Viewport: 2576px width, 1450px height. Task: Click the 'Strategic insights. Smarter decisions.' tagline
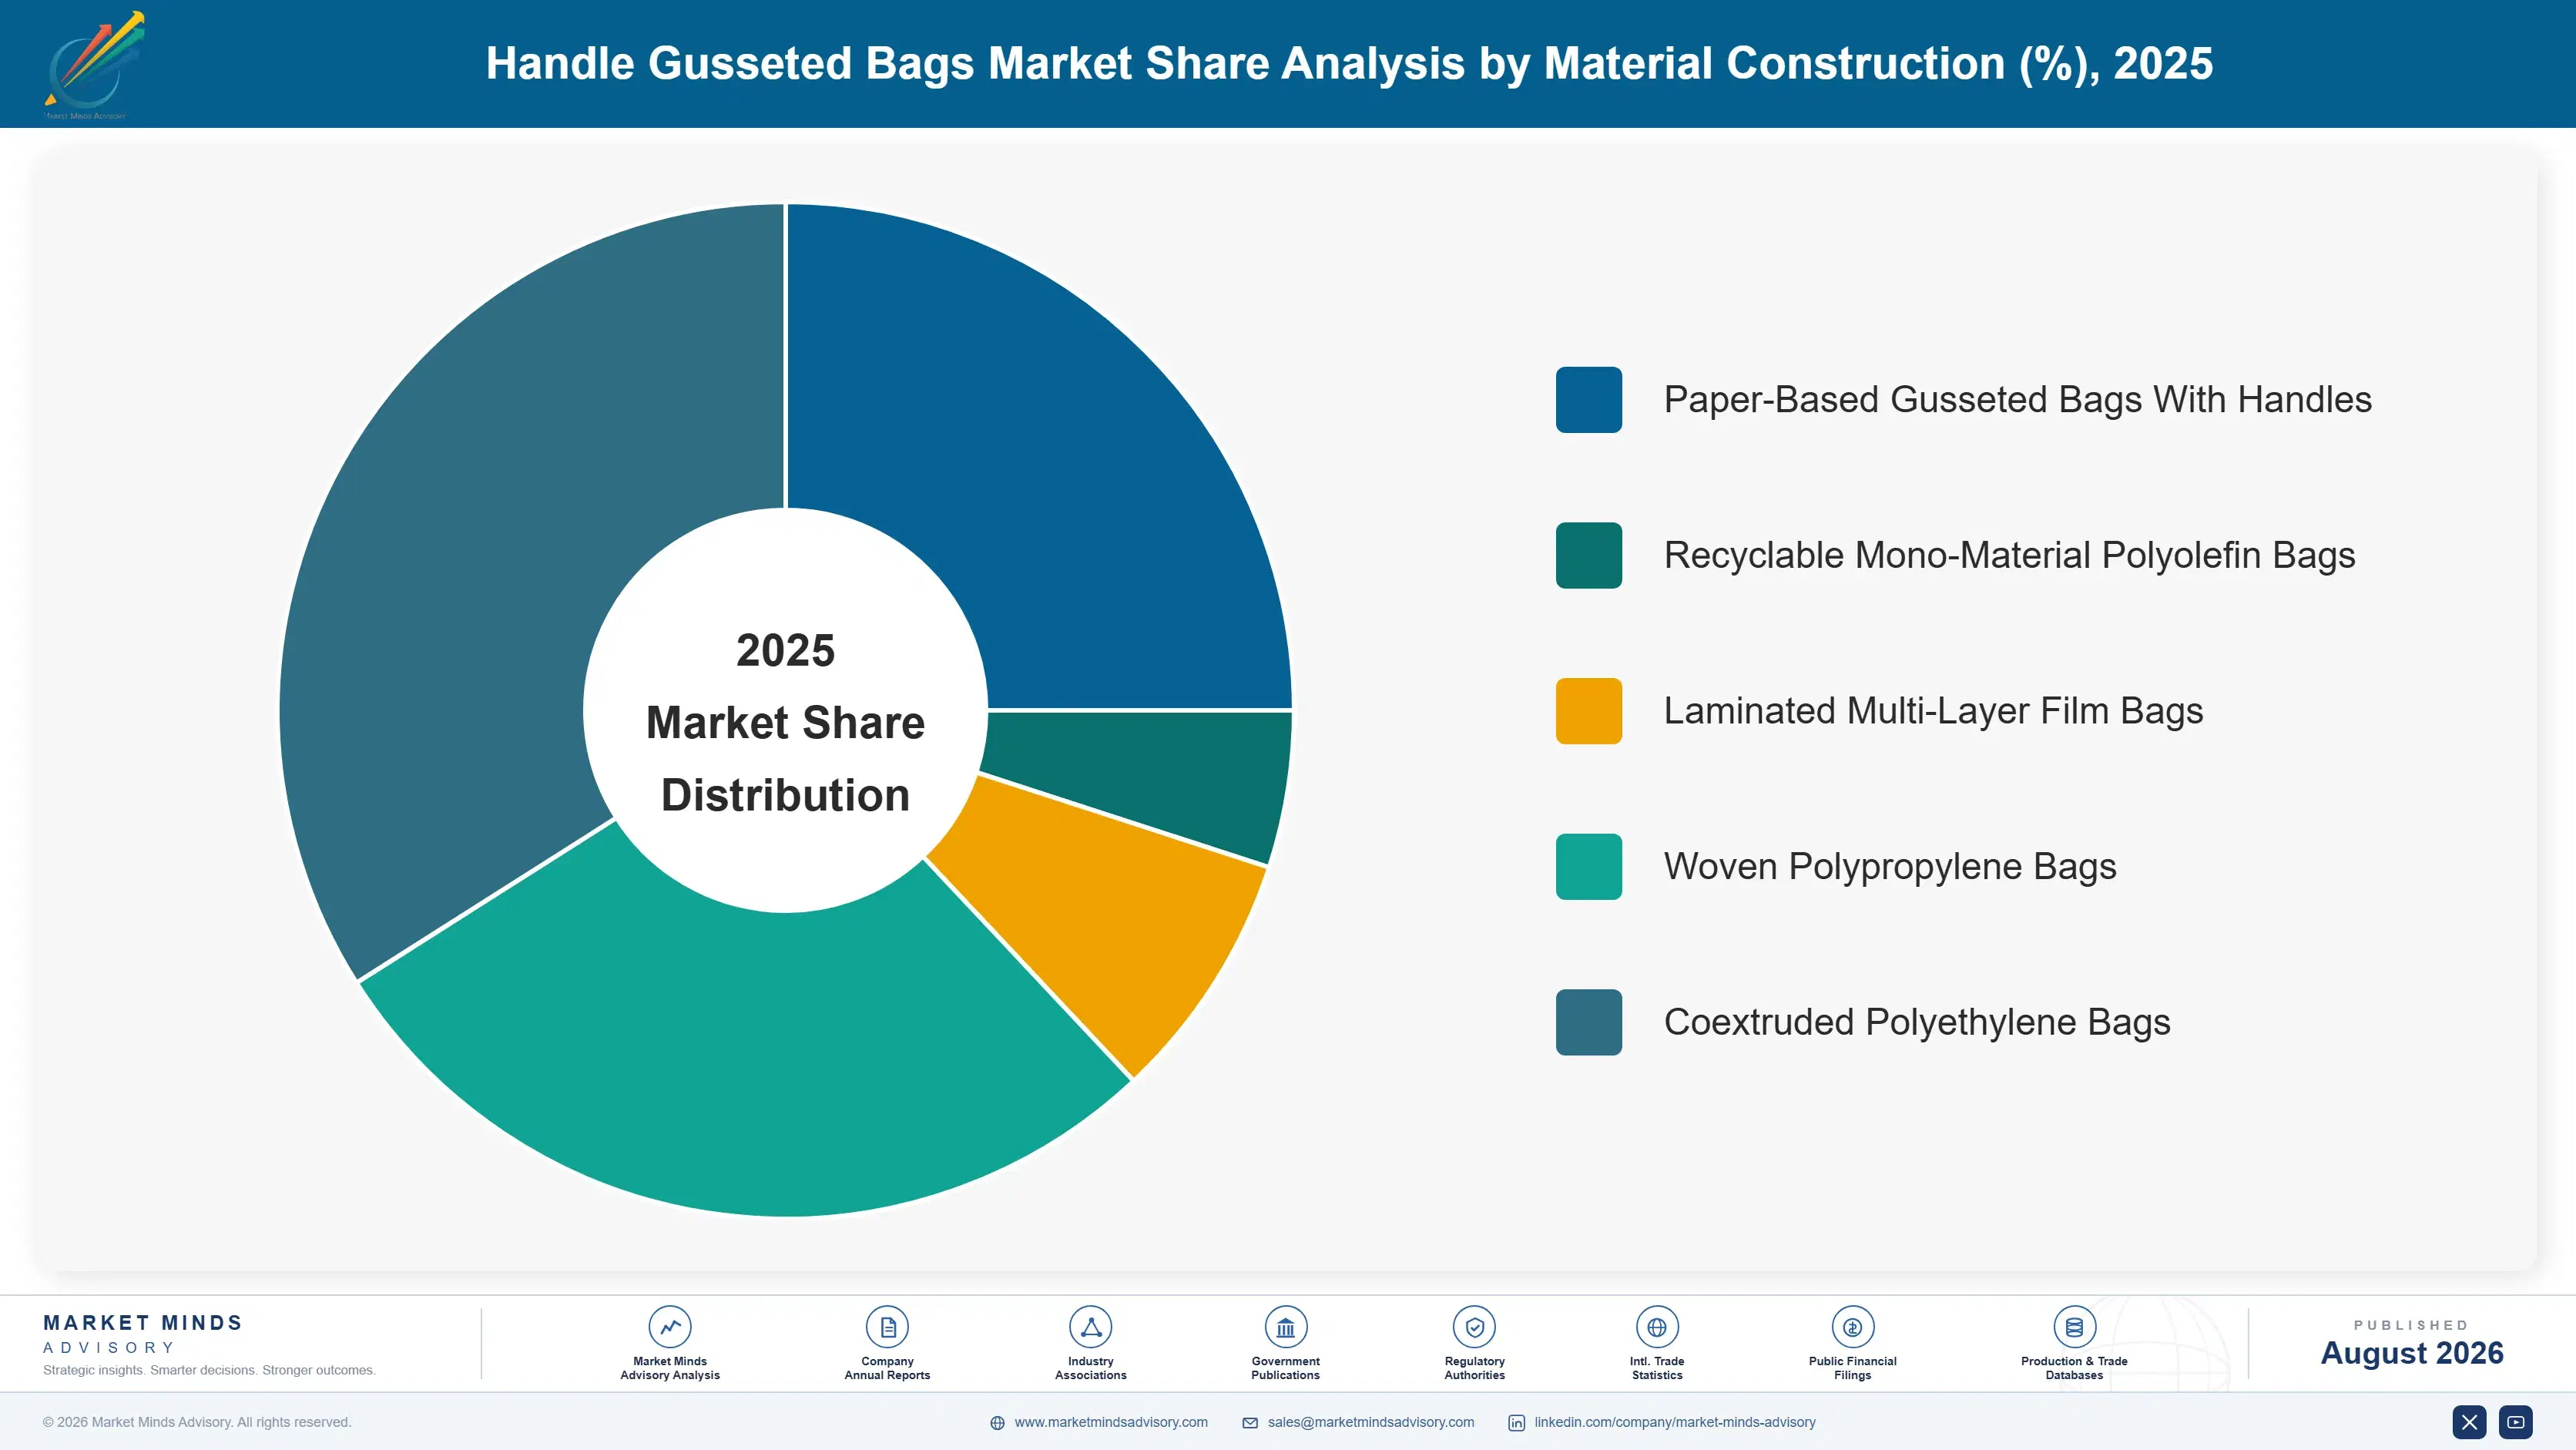[209, 1370]
